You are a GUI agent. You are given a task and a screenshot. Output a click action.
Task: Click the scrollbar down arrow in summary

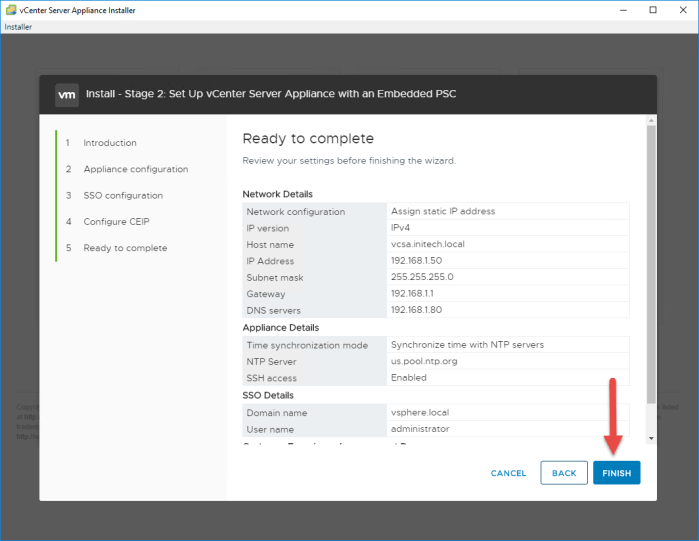coord(651,437)
